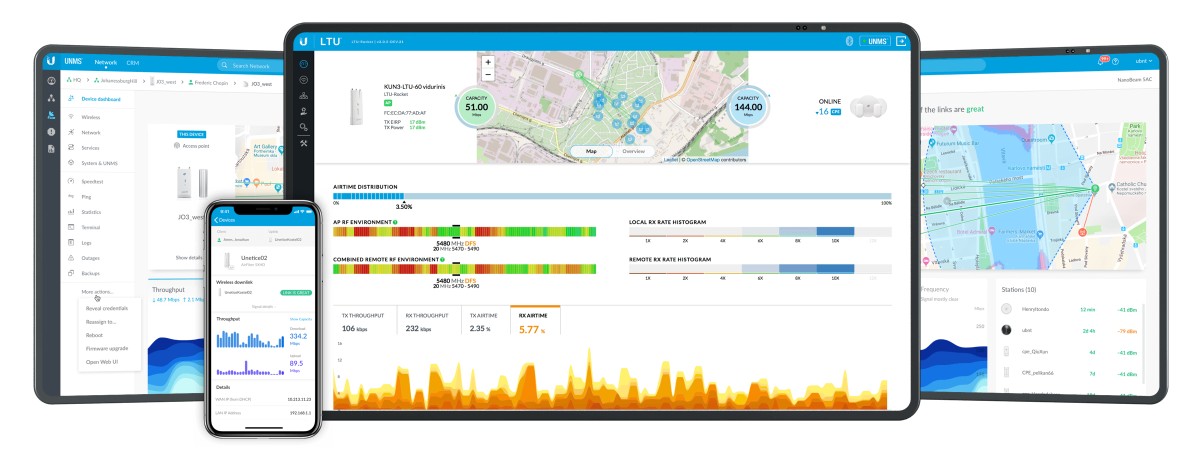The width and height of the screenshot is (1200, 456).
Task: Open the Wireless section on left tablet
Action: point(91,117)
